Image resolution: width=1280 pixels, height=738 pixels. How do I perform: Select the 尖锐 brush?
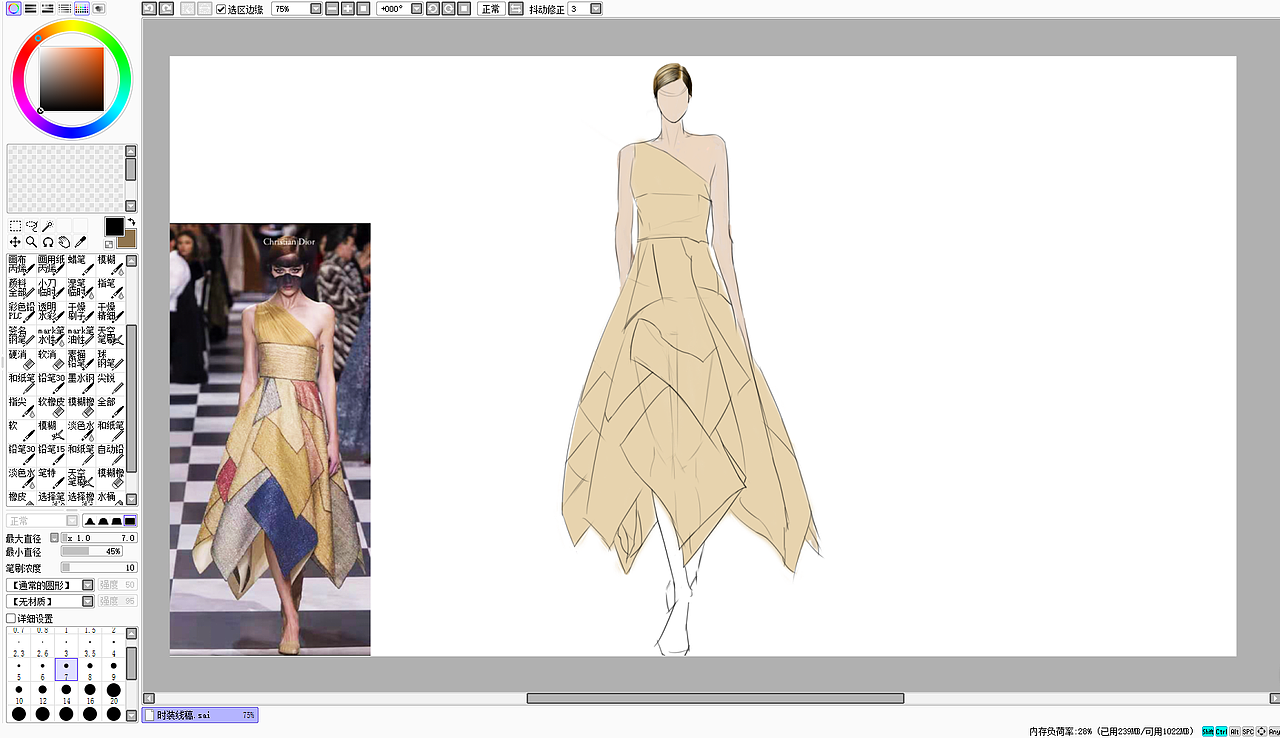coord(111,384)
